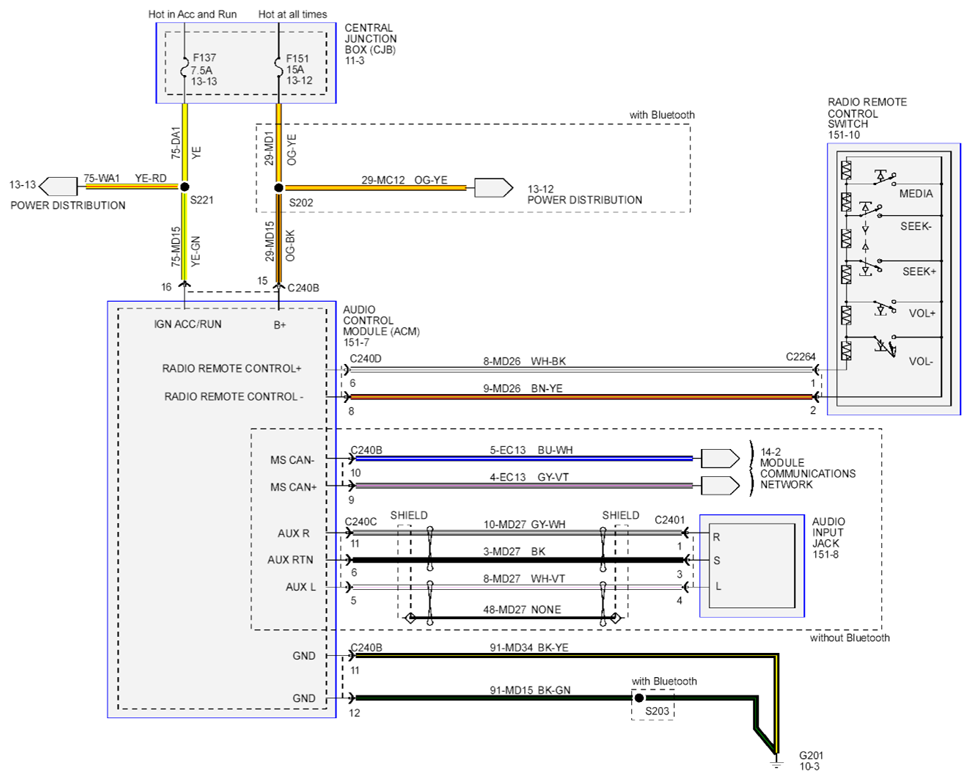Click the F137 7.5A fuse symbol
The image size is (971, 780).
184,68
